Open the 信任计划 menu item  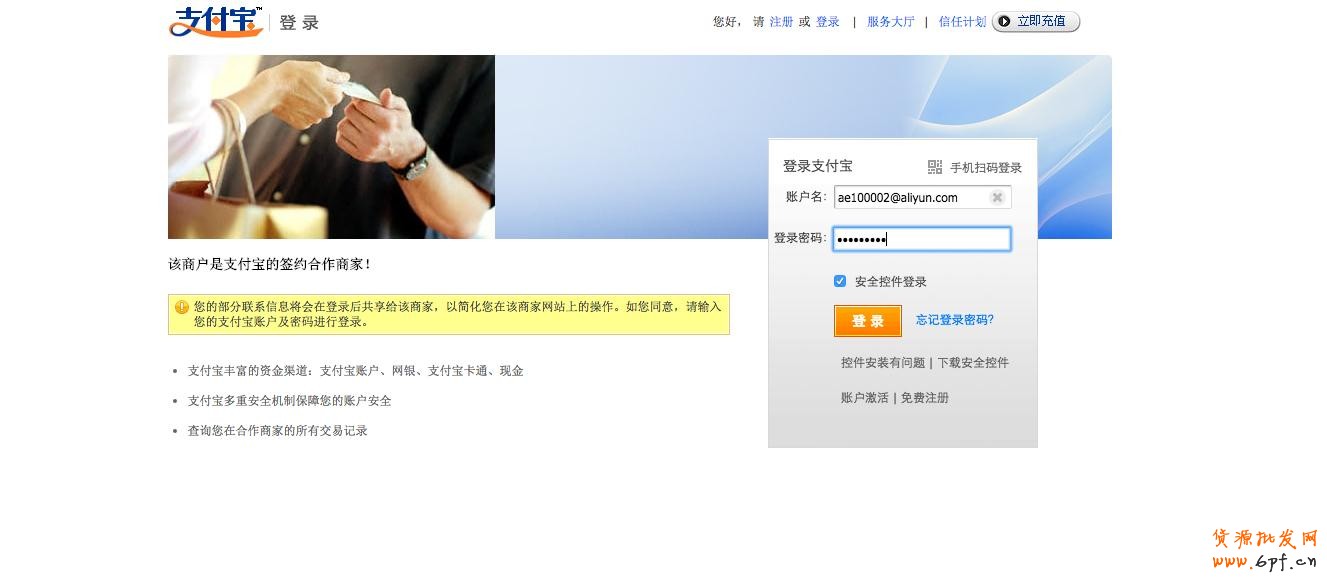962,22
